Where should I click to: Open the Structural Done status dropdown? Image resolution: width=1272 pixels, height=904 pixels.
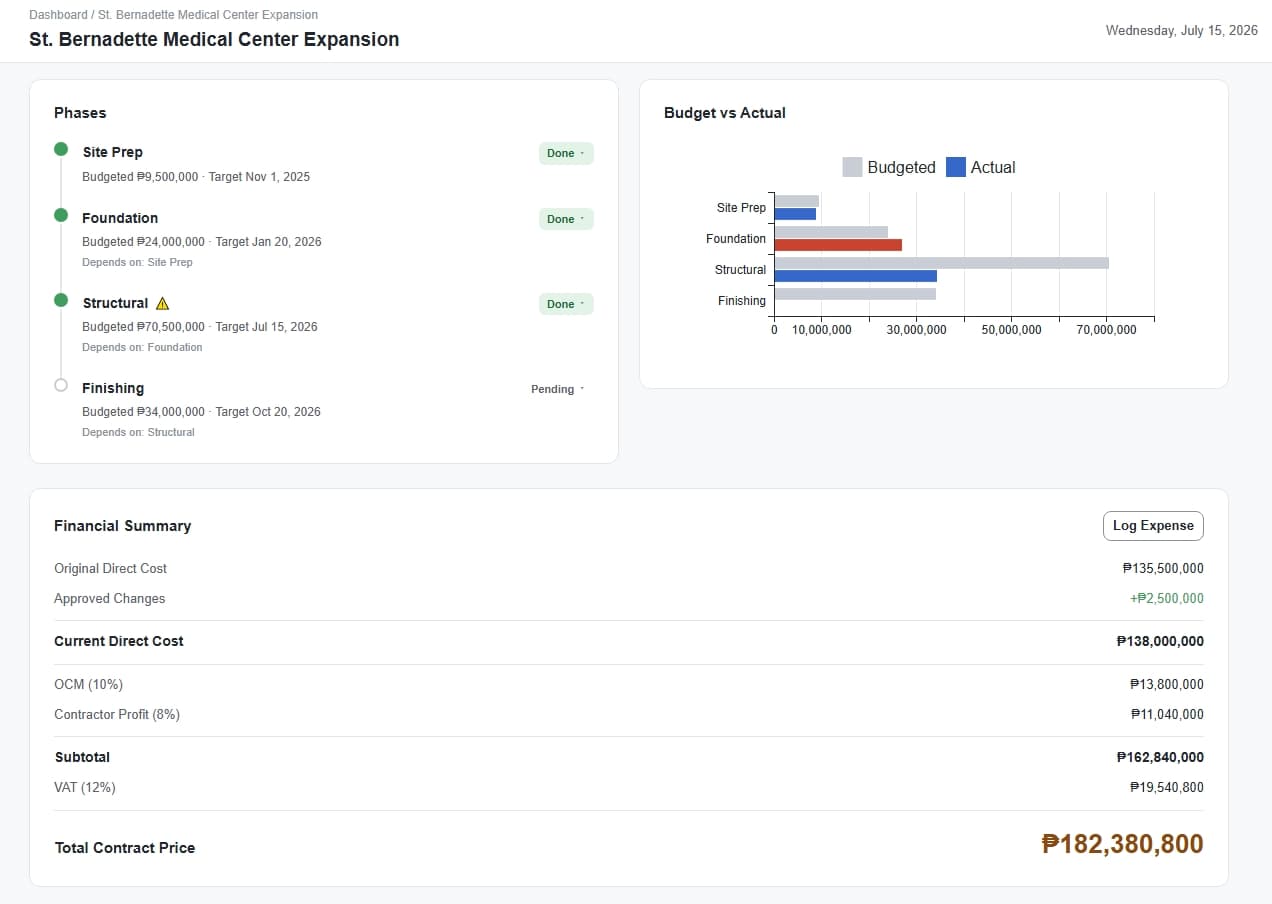(566, 304)
